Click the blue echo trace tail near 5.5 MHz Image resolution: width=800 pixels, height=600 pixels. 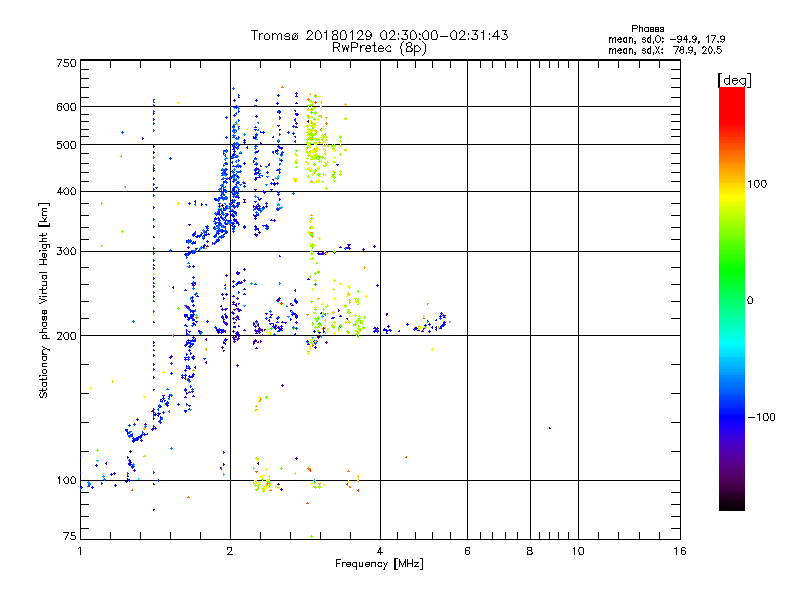click(x=441, y=320)
